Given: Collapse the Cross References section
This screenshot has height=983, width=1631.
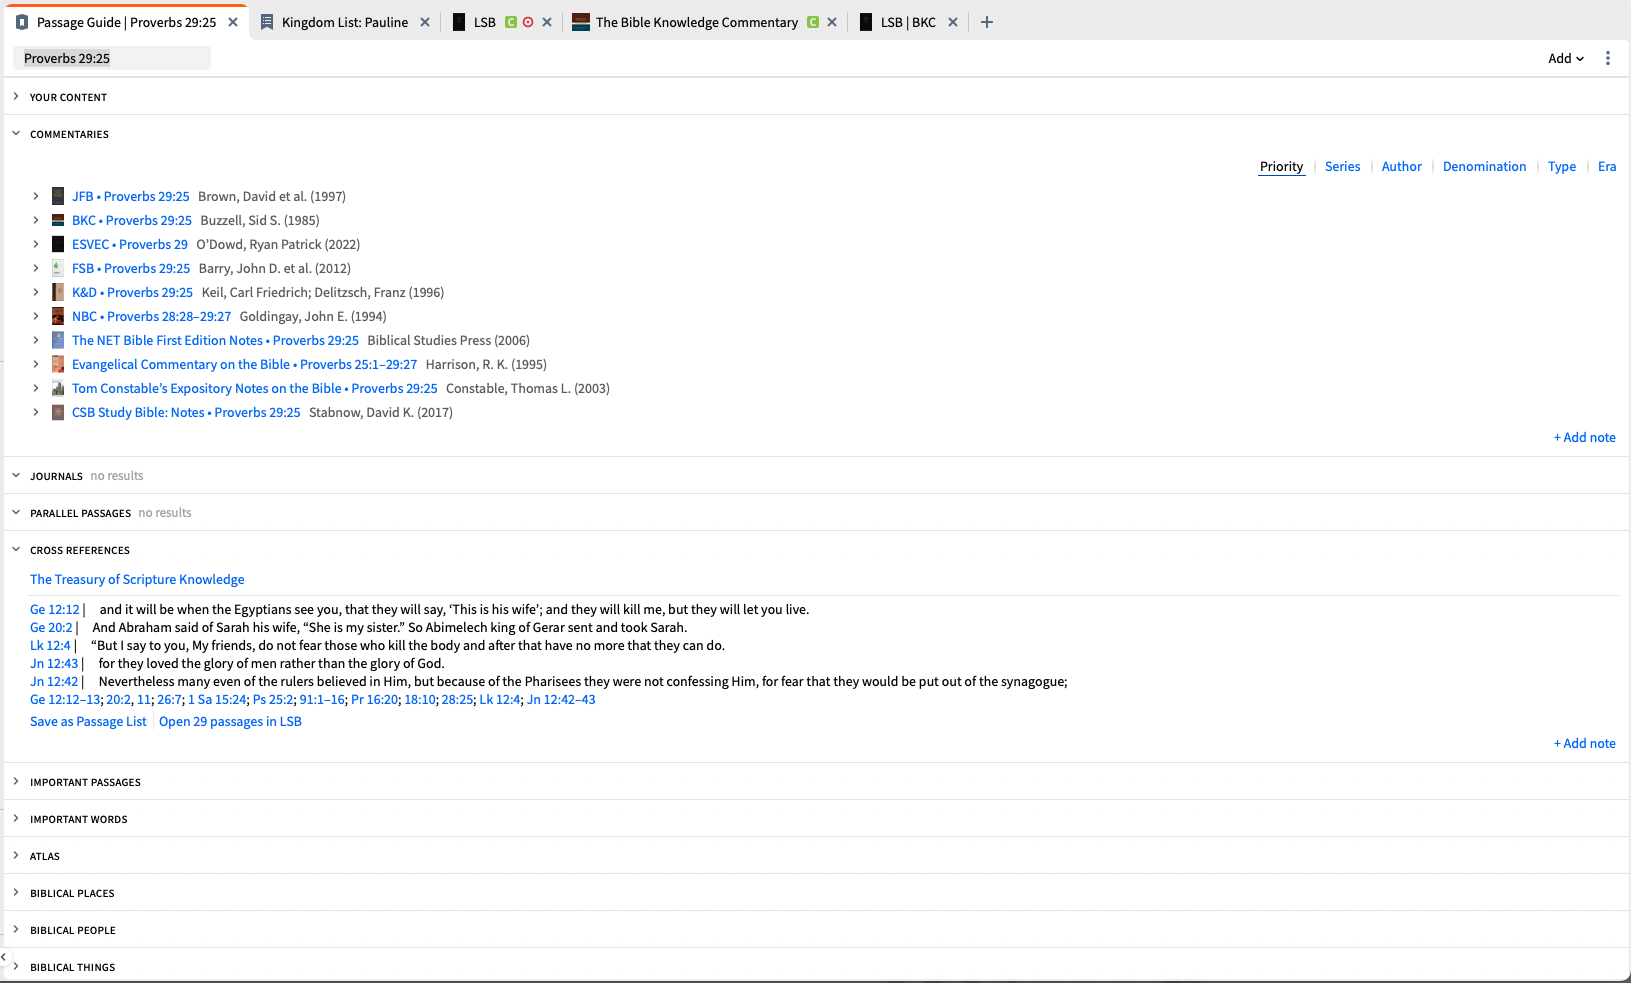Looking at the screenshot, I should pos(15,549).
